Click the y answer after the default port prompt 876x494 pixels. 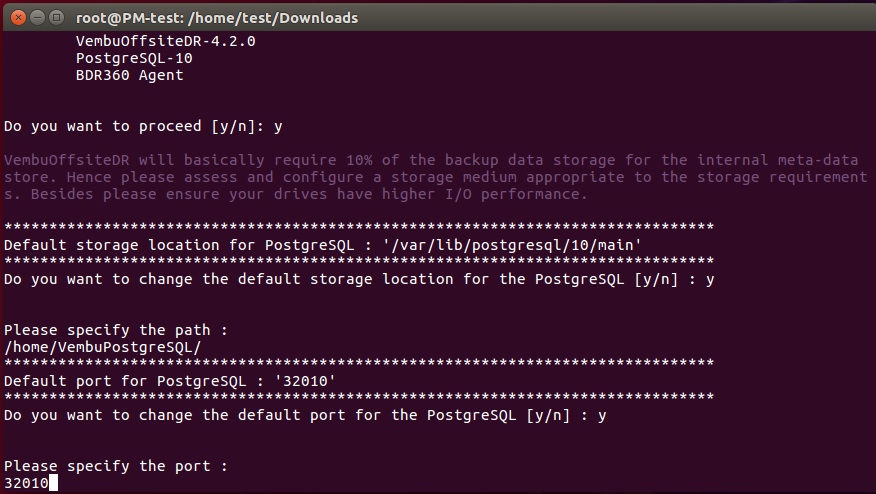(602, 416)
